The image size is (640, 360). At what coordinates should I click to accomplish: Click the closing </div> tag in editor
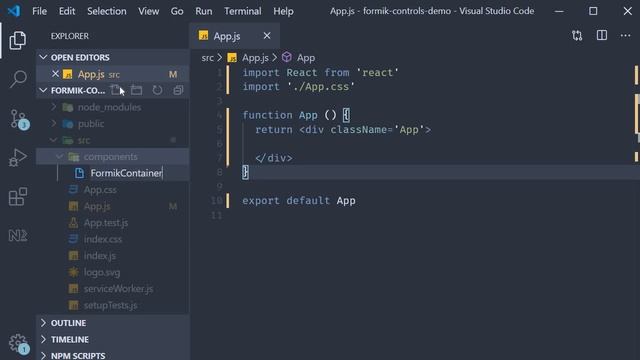[x=274, y=158]
